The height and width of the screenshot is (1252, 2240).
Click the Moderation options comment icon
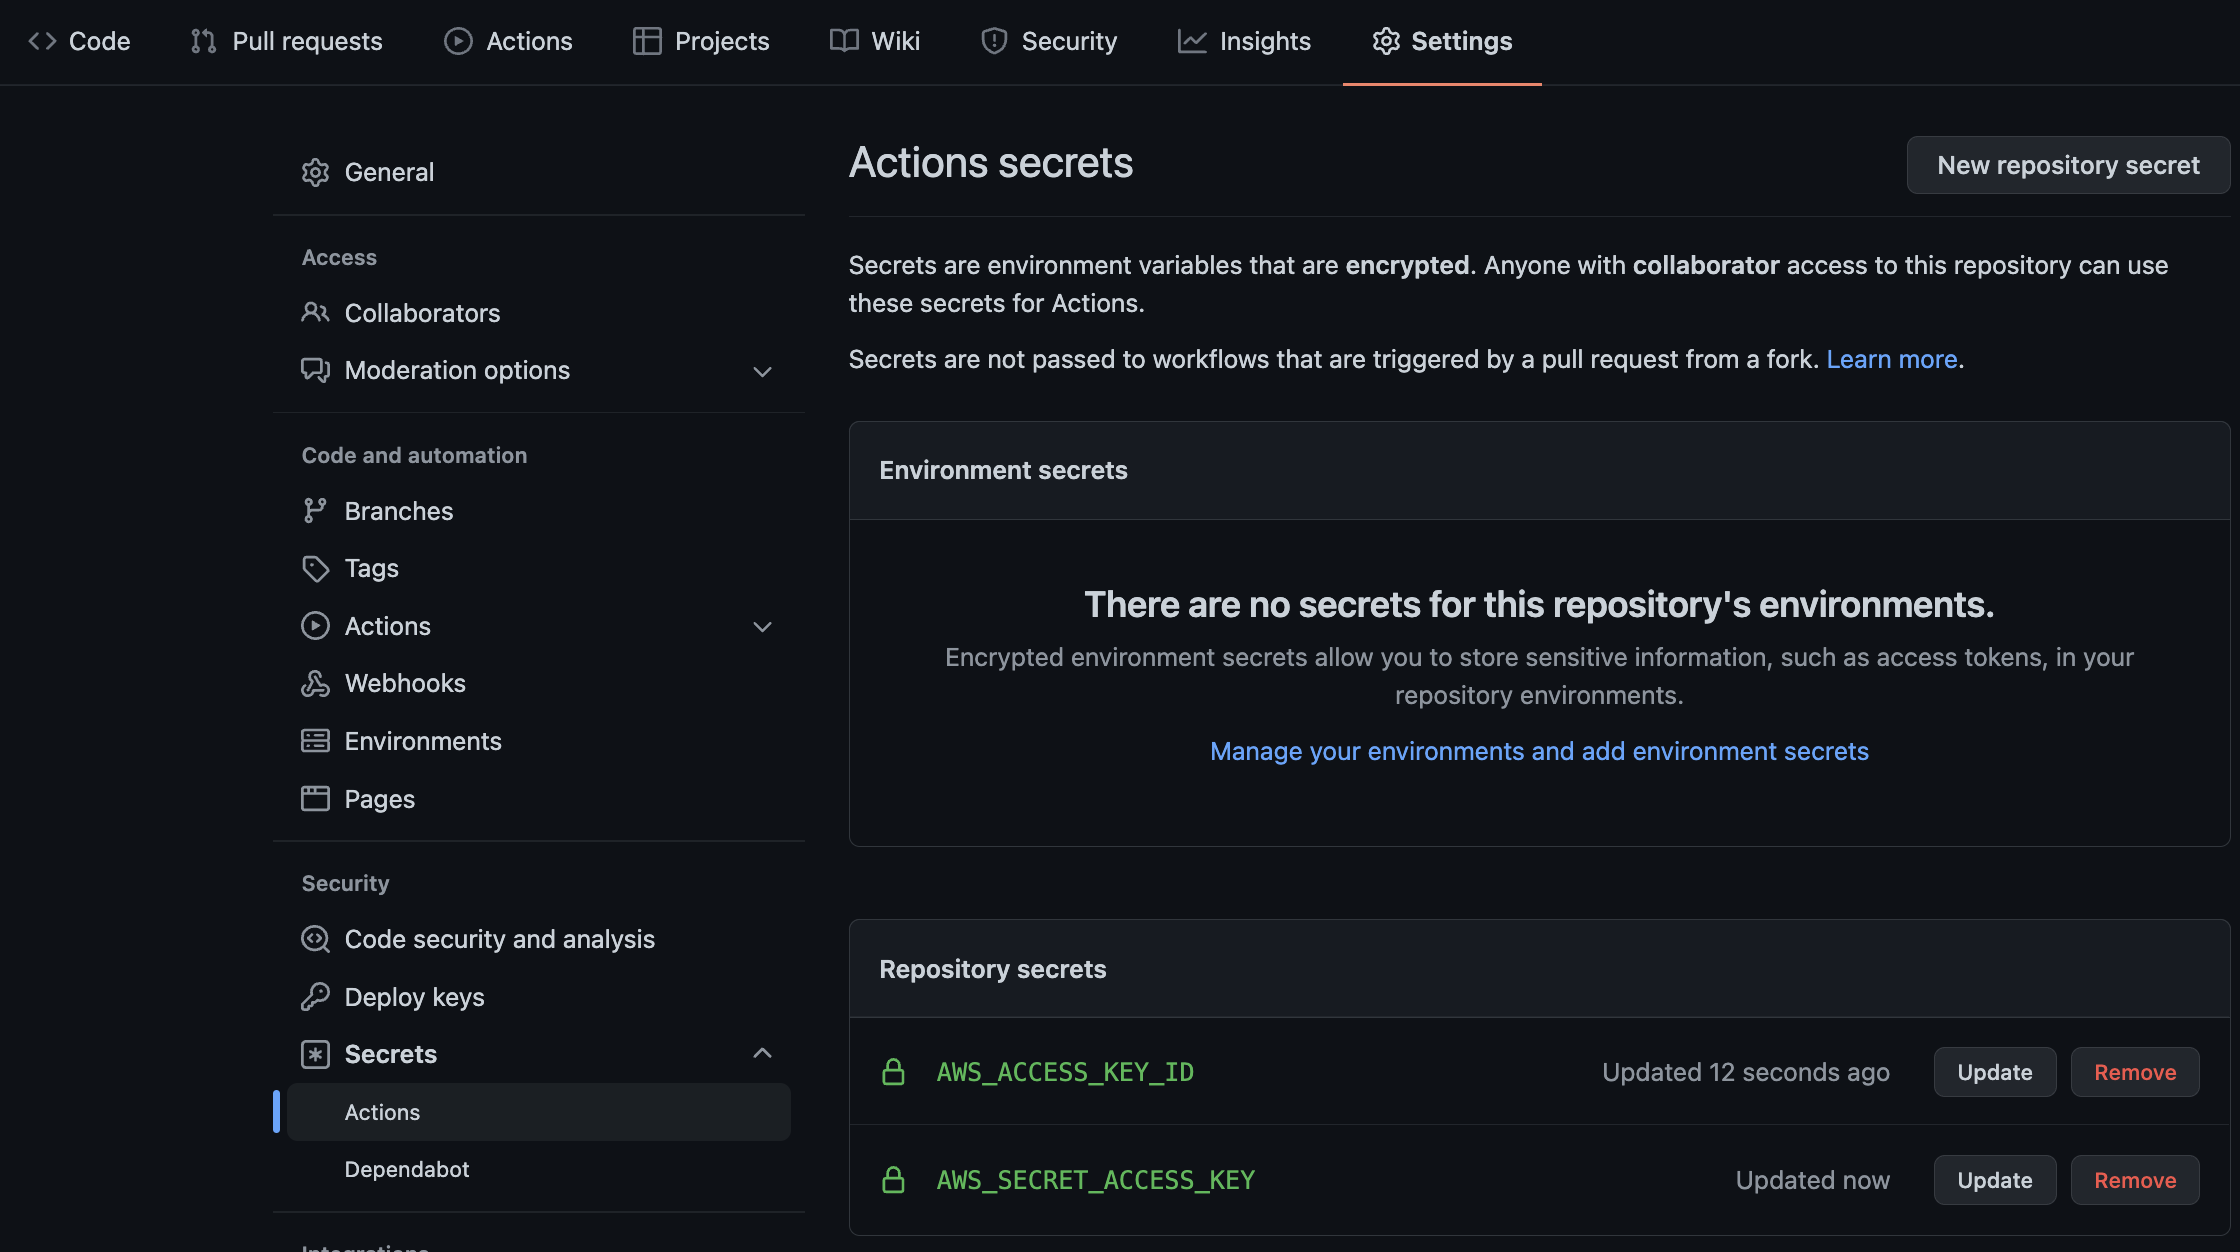tap(315, 370)
